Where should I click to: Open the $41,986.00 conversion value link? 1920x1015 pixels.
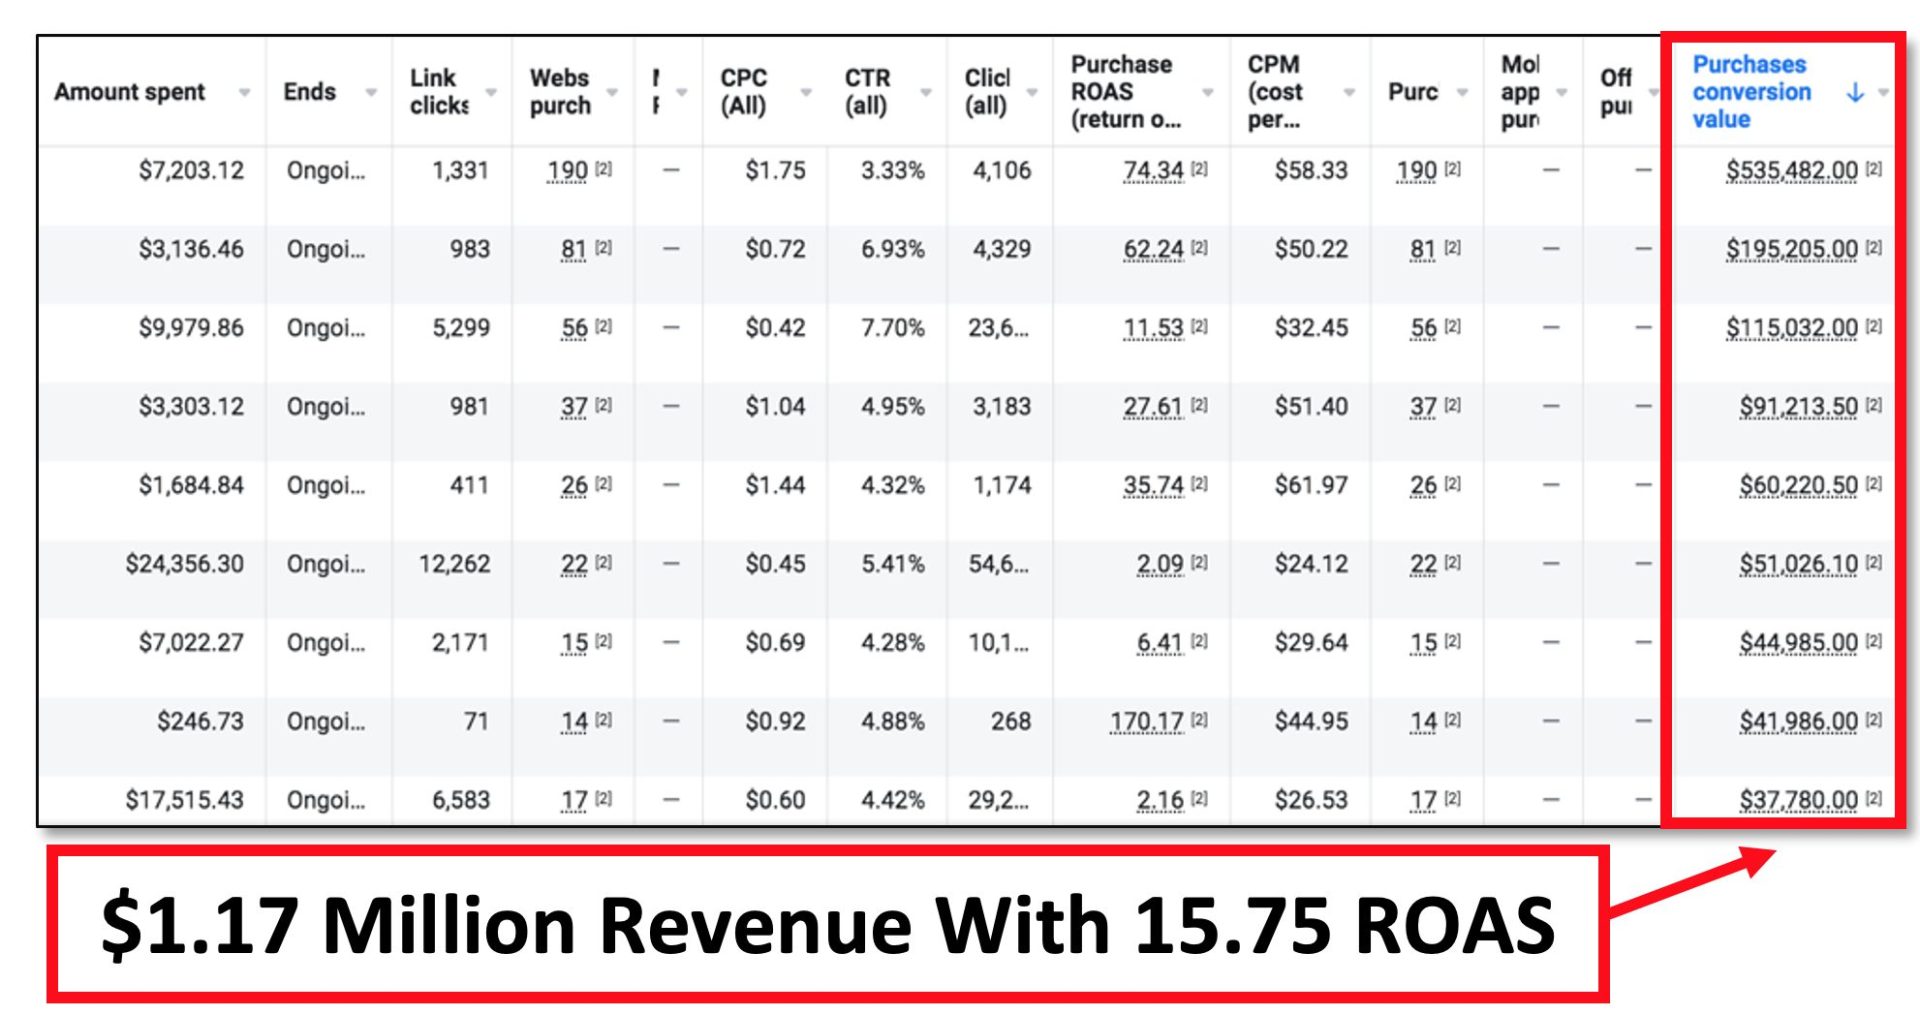(1798, 721)
